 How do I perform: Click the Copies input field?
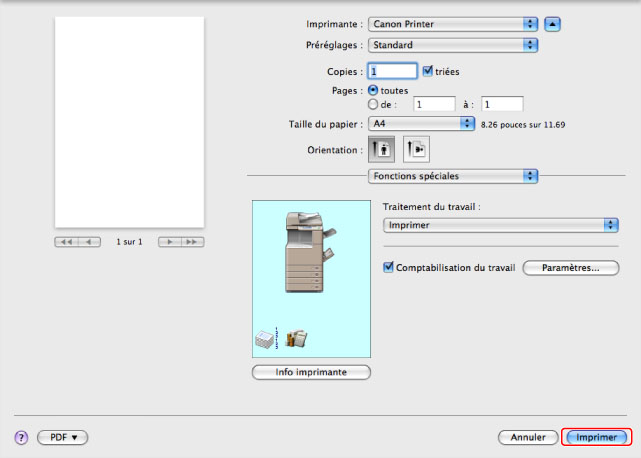click(392, 72)
